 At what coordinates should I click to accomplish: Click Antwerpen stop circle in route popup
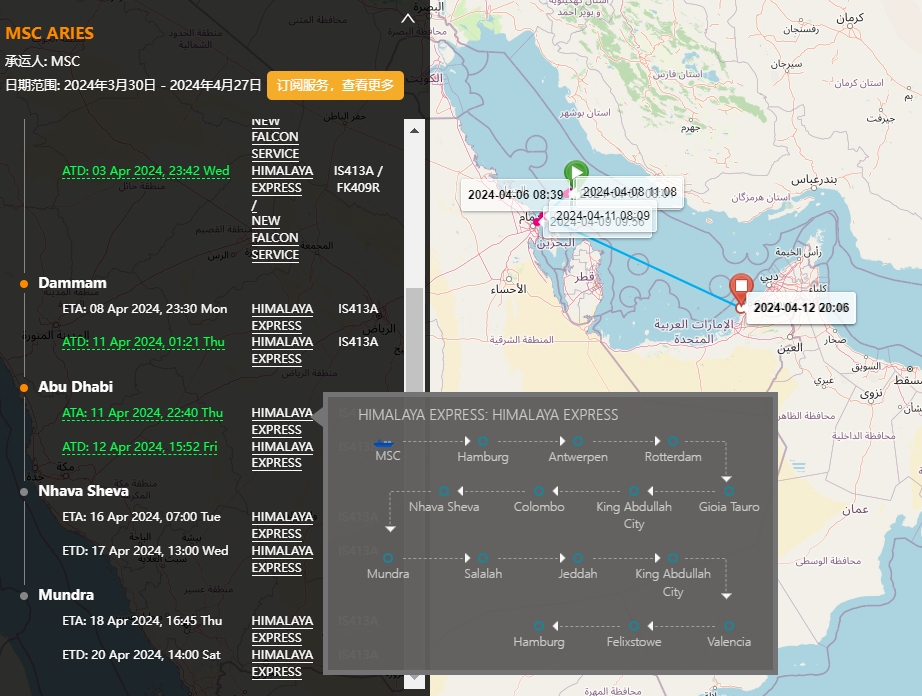point(578,441)
